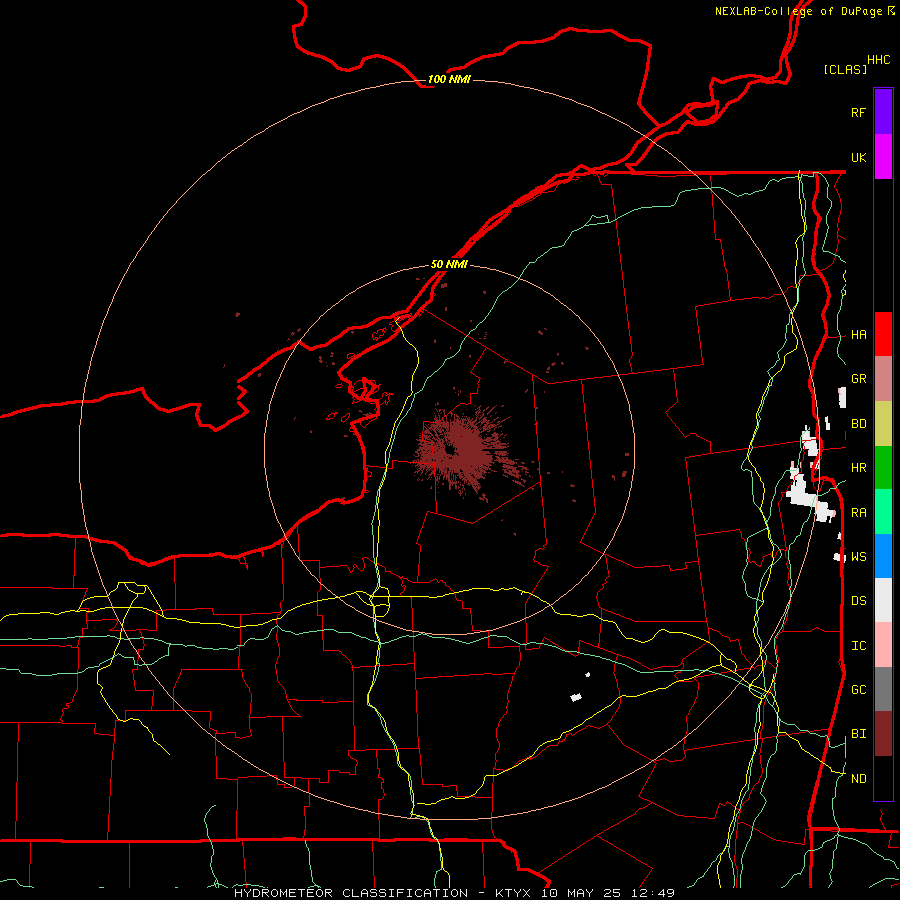
Task: Click the HA red legend swatch
Action: click(883, 334)
